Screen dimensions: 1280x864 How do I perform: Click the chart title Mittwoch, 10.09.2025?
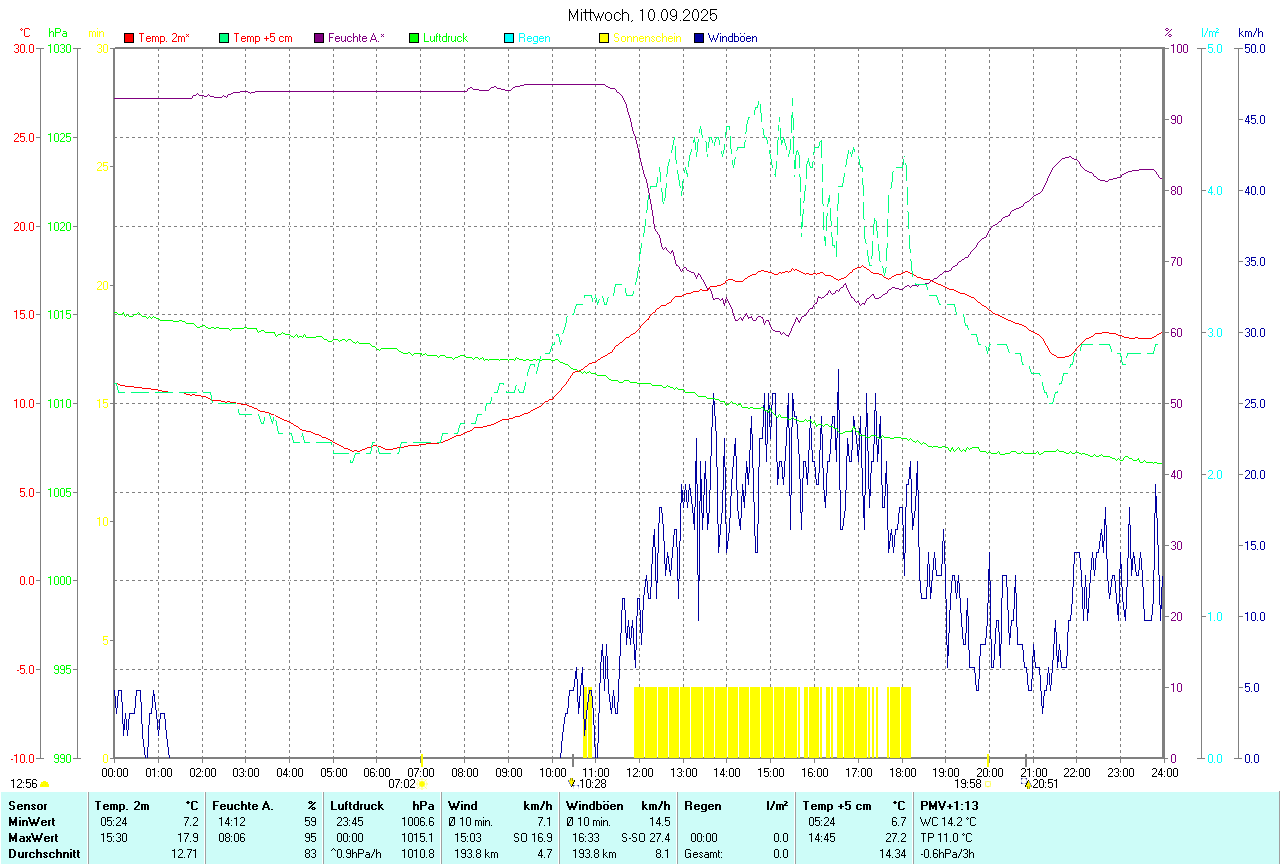click(642, 15)
